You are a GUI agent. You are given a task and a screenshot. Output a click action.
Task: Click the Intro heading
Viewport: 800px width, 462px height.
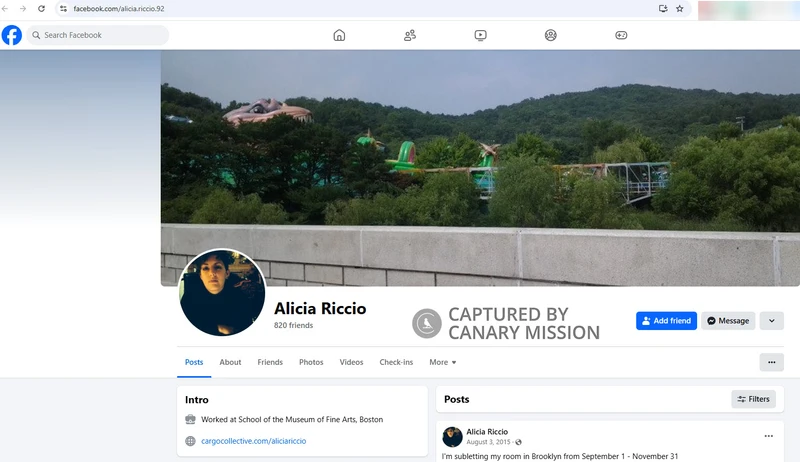pos(196,400)
